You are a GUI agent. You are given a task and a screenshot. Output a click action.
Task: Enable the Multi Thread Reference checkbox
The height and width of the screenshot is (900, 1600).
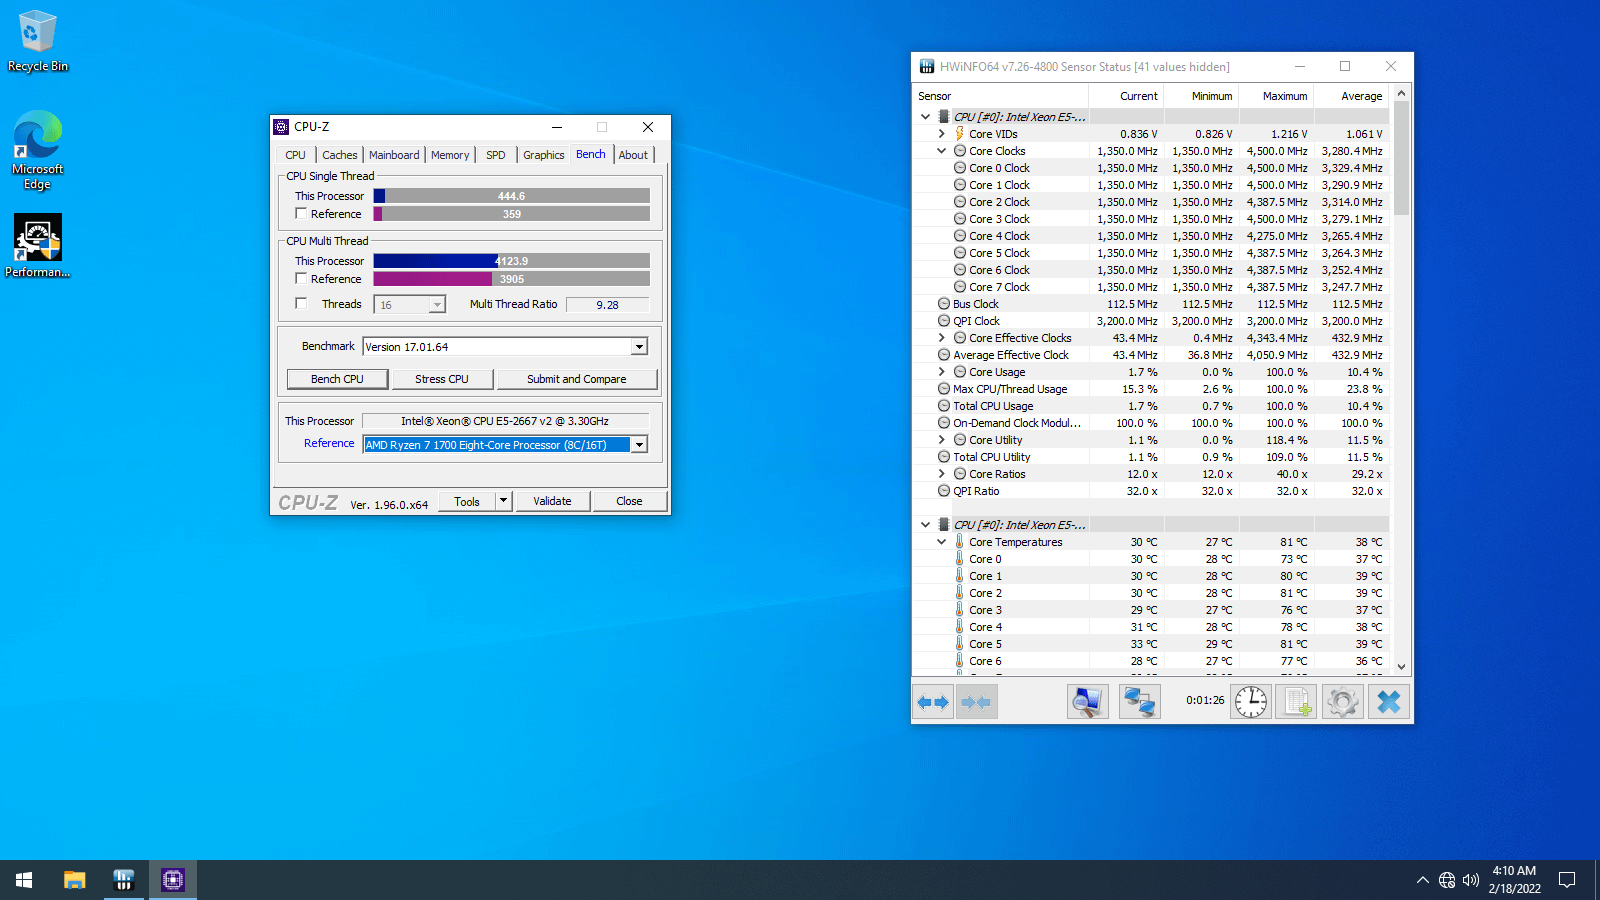tap(301, 279)
